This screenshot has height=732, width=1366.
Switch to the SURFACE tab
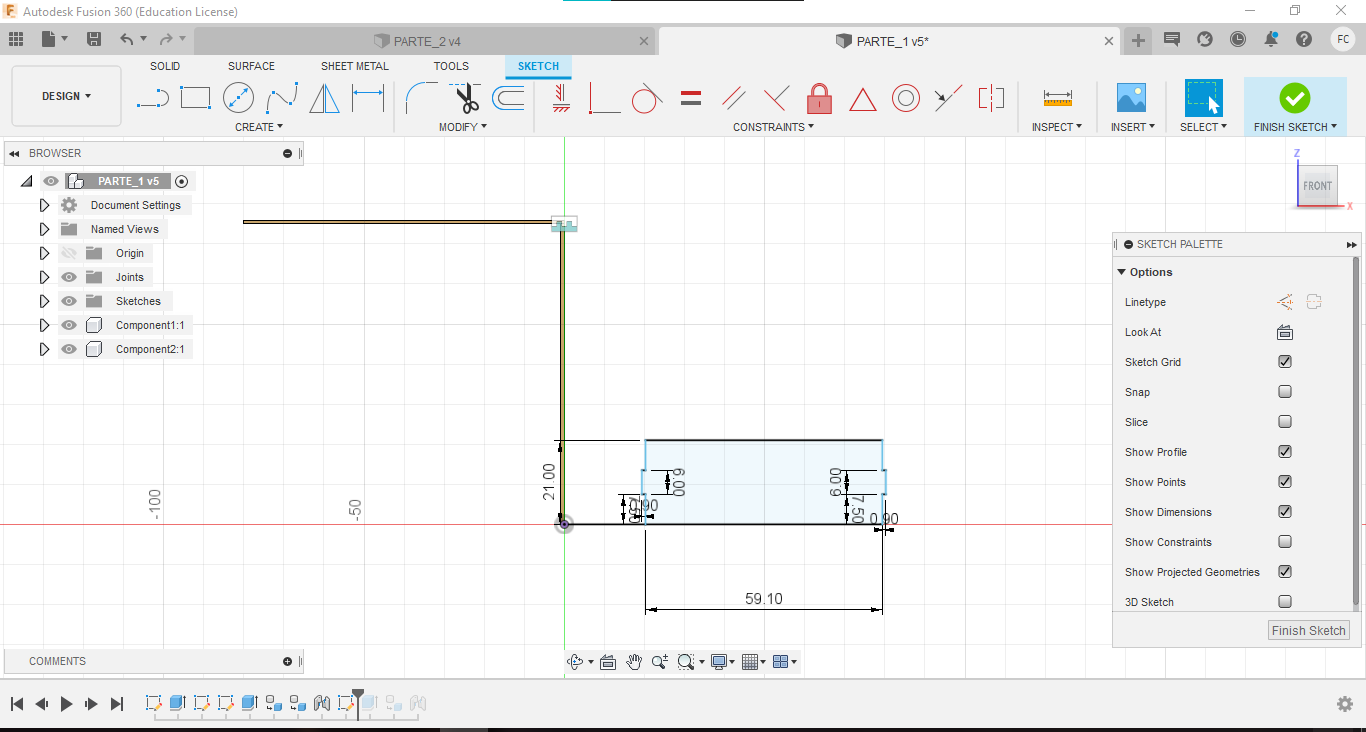[251, 66]
